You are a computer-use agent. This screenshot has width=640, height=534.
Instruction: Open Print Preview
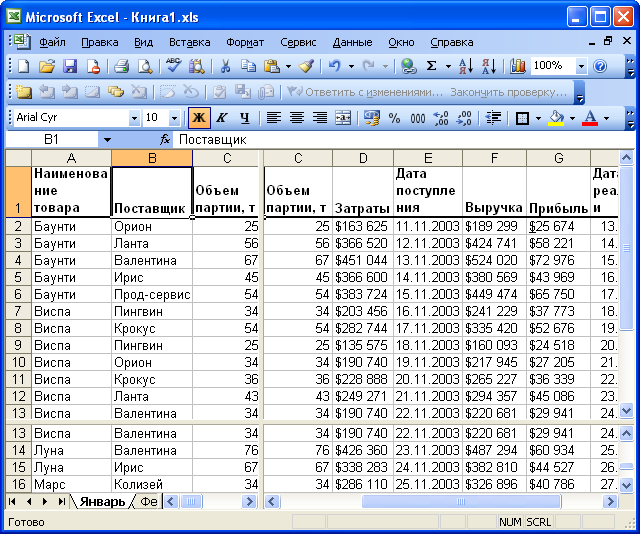(144, 66)
